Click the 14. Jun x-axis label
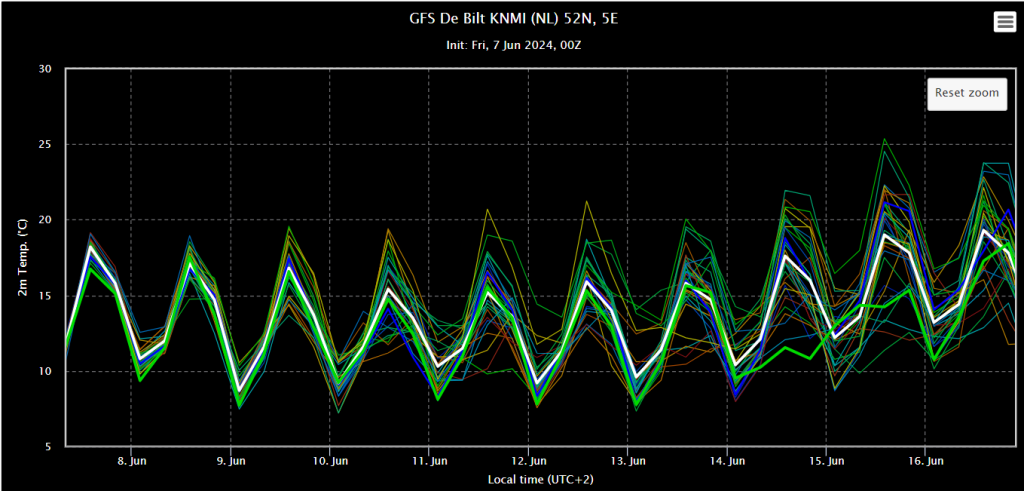 727,461
